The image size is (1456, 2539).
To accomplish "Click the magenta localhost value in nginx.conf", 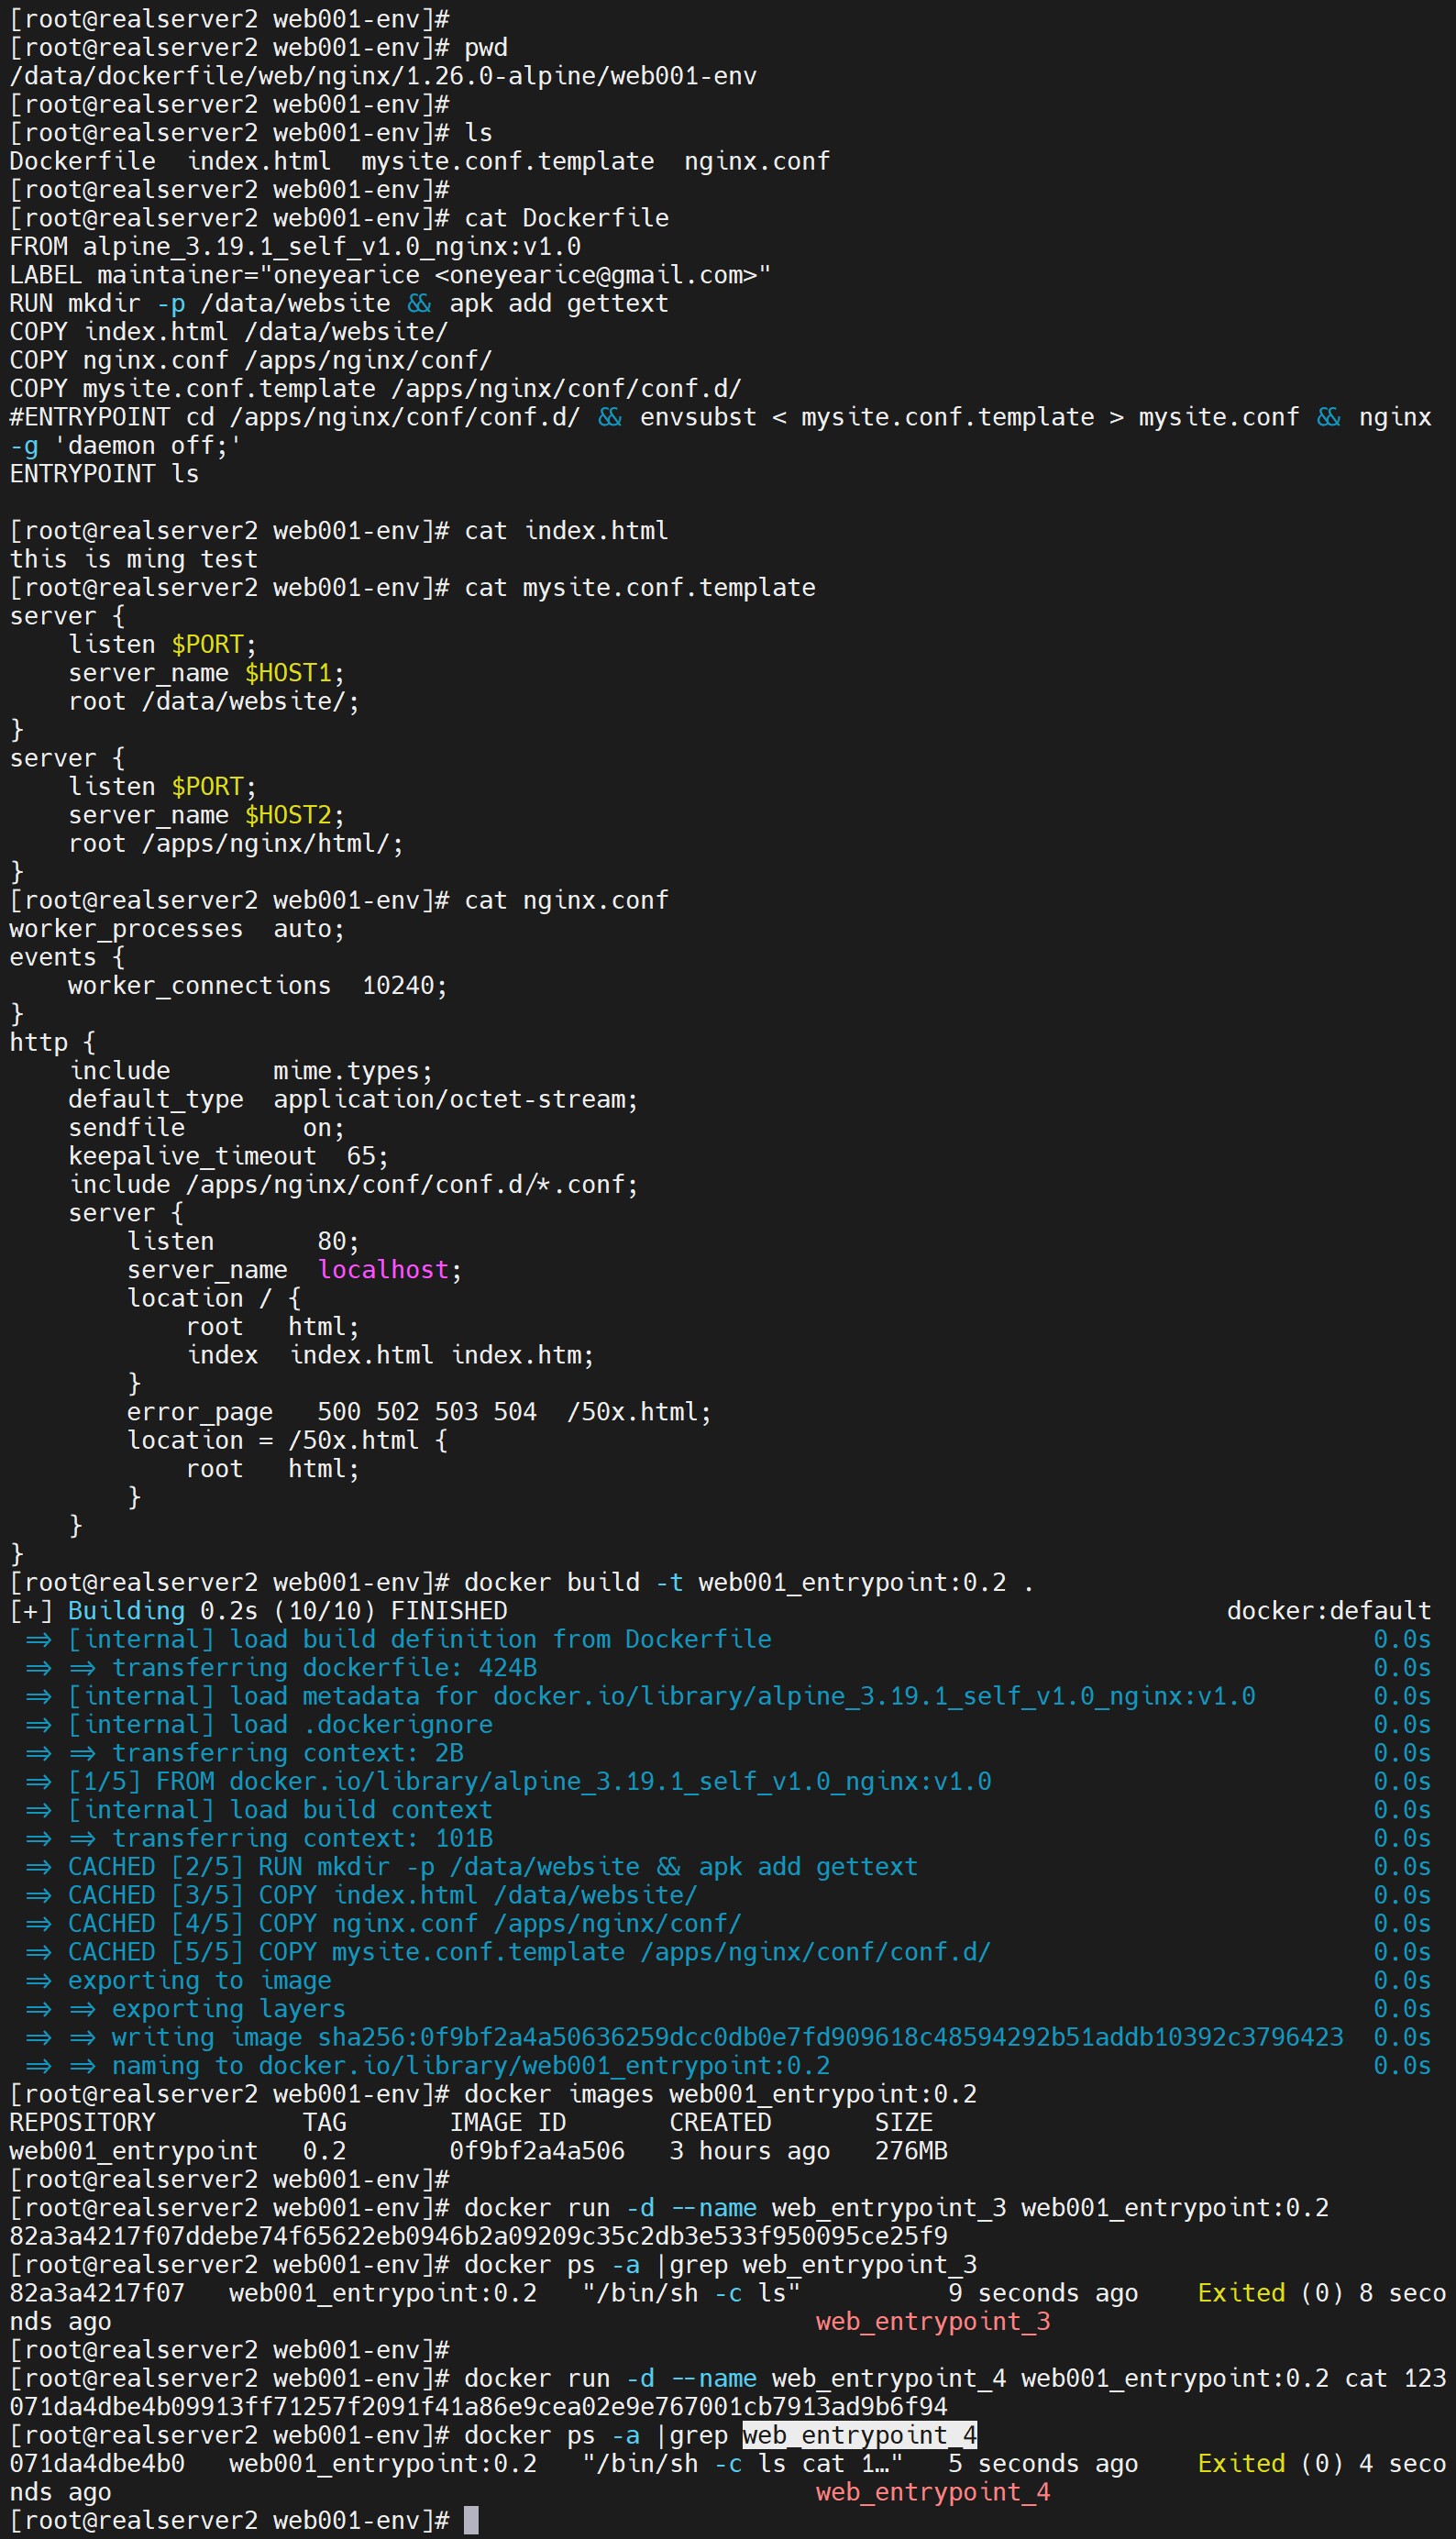I will 383,1269.
